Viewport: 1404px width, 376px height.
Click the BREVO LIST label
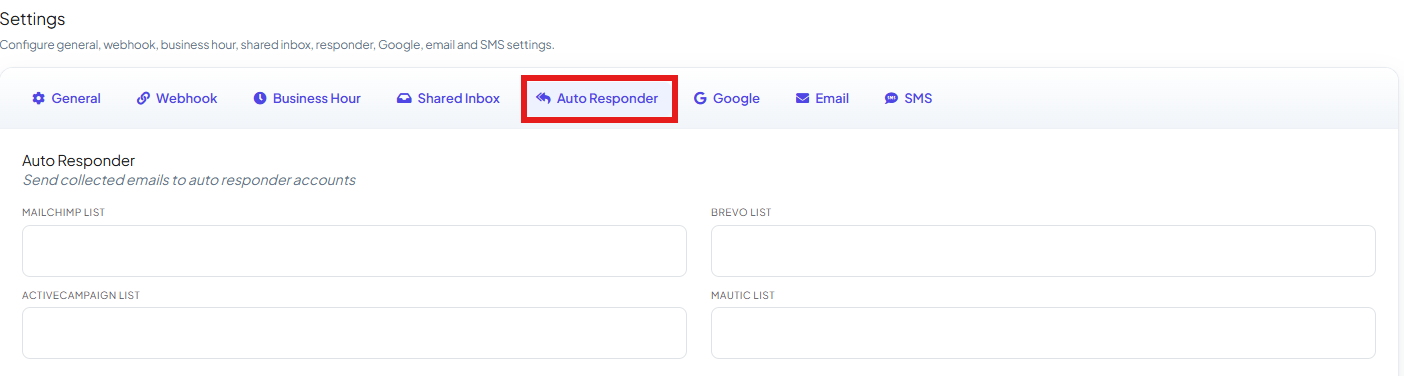click(741, 213)
